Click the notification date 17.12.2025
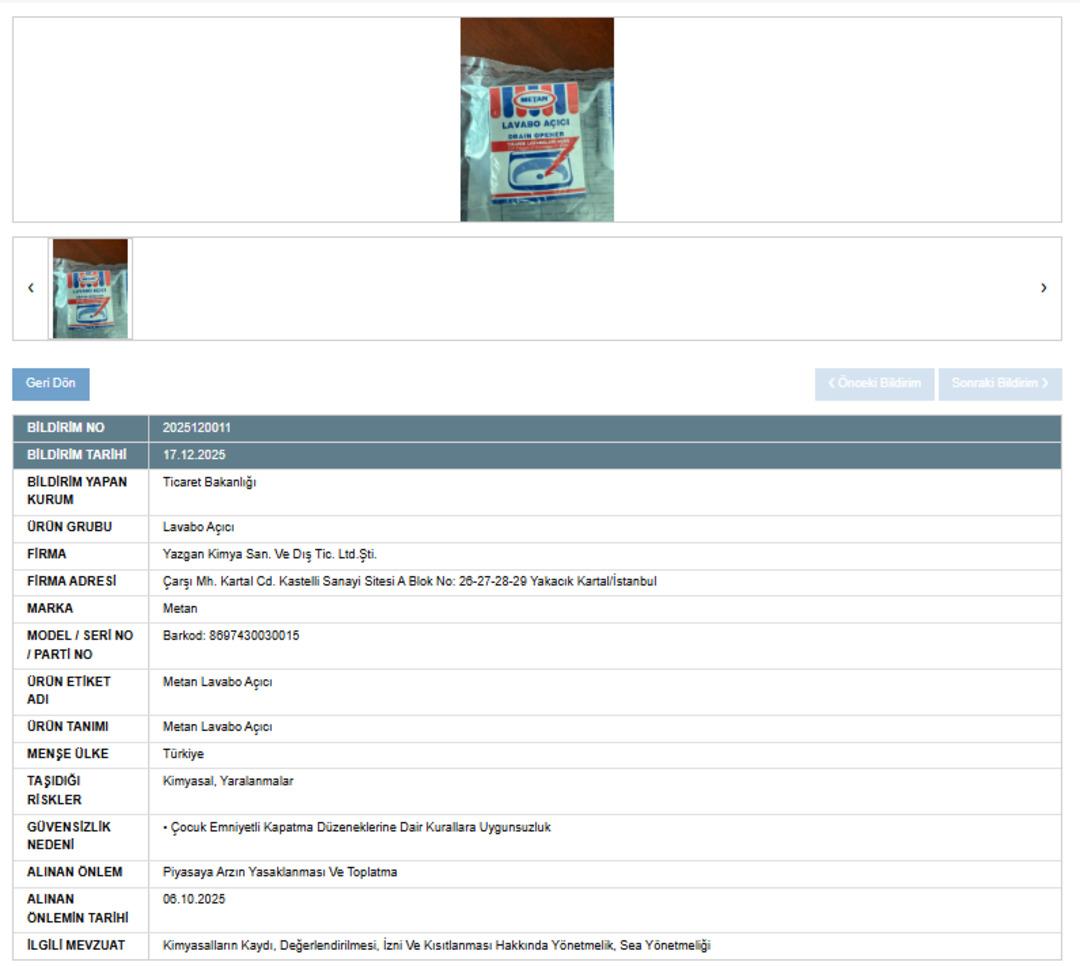This screenshot has height=966, width=1080. [x=194, y=455]
